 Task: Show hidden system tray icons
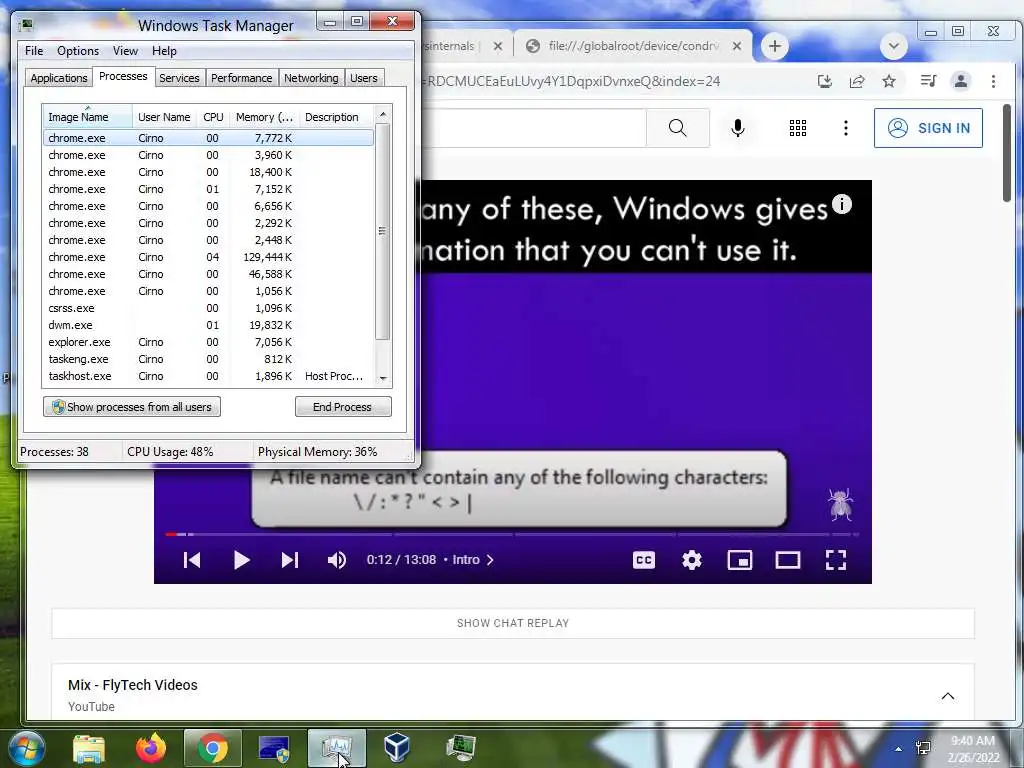[899, 749]
